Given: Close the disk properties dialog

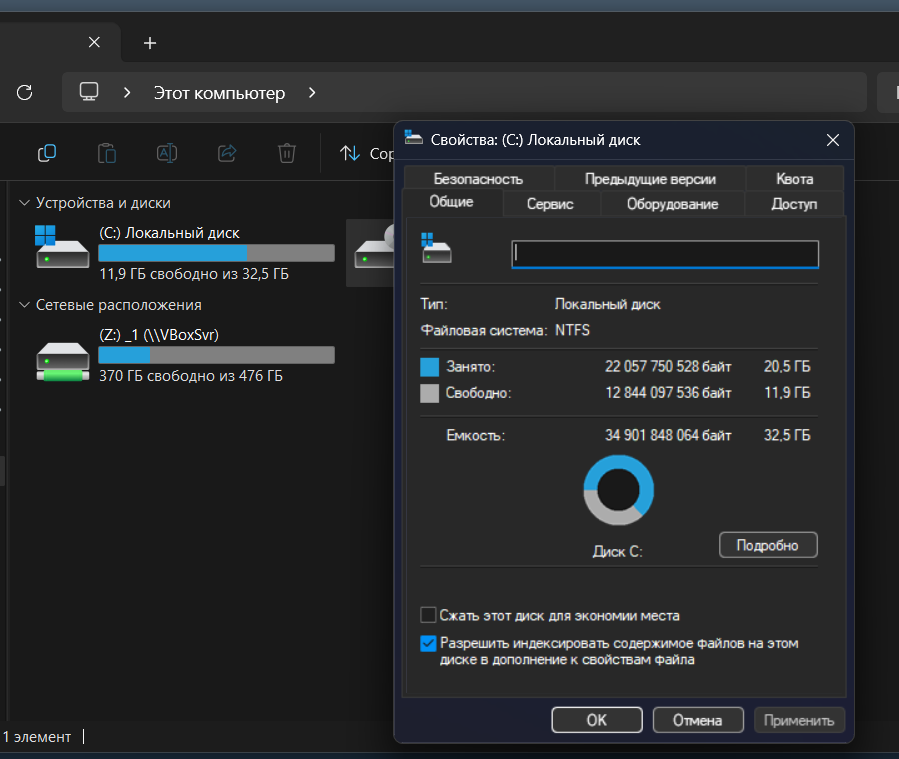Looking at the screenshot, I should 832,140.
